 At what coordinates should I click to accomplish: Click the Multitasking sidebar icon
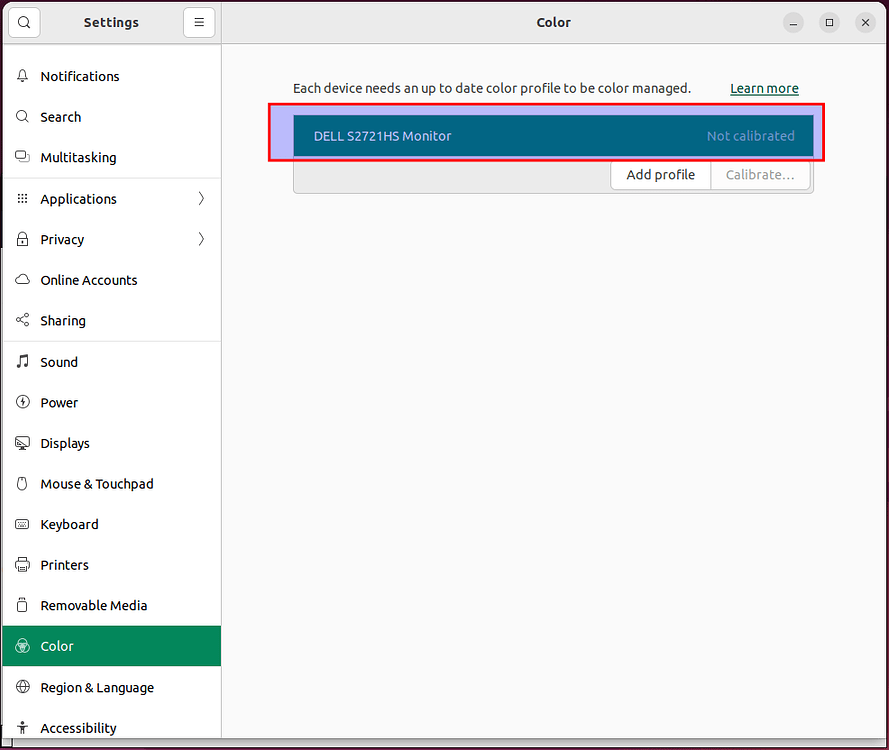click(23, 157)
